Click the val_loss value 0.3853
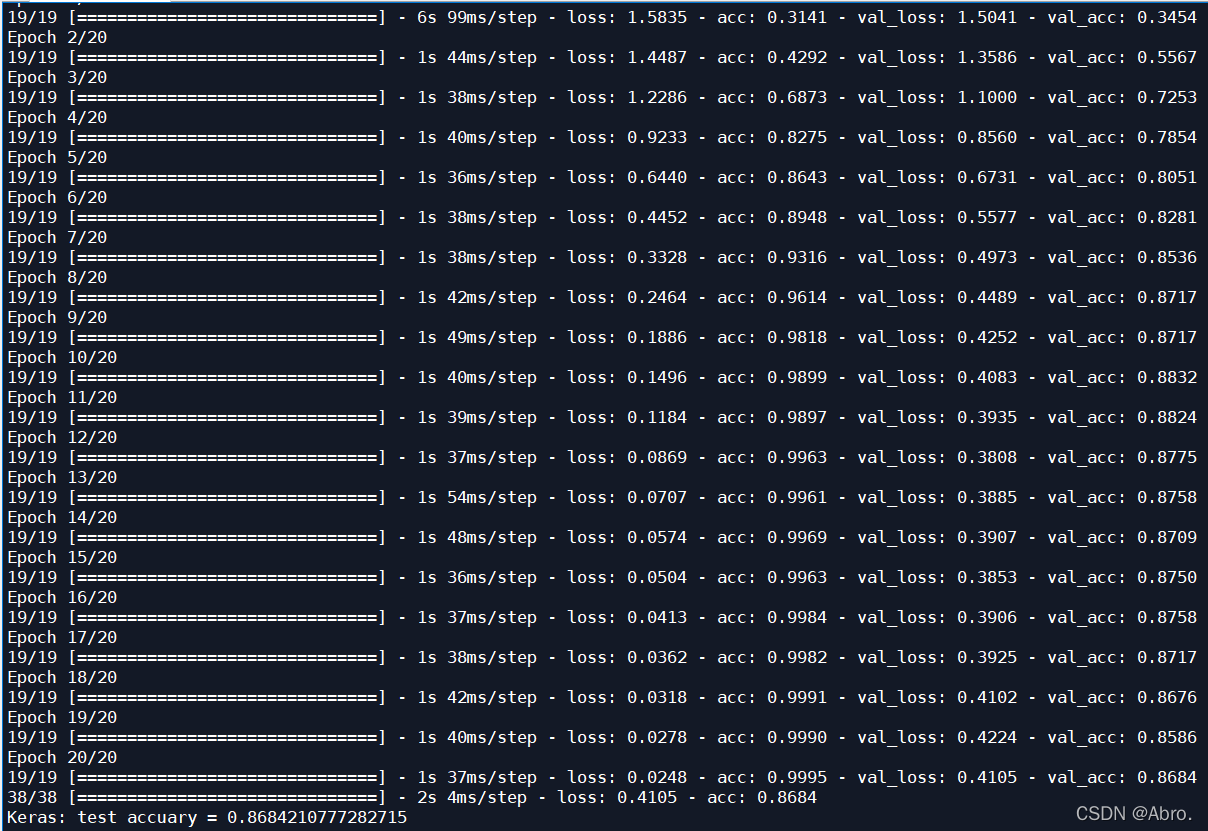Viewport: 1208px width, 831px height. 987,577
